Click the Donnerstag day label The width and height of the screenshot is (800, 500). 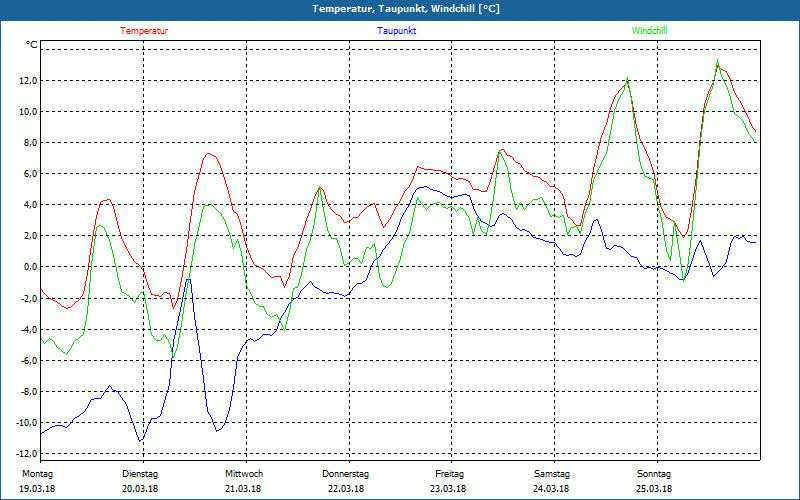[x=345, y=474]
